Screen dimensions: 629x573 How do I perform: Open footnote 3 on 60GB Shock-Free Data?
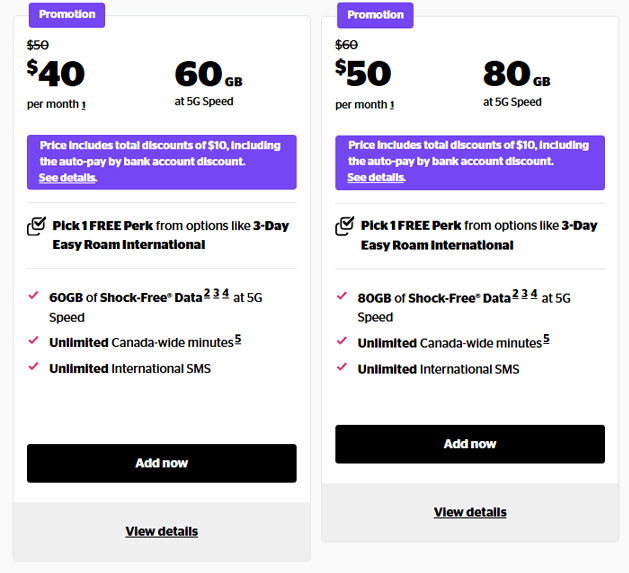click(x=216, y=293)
